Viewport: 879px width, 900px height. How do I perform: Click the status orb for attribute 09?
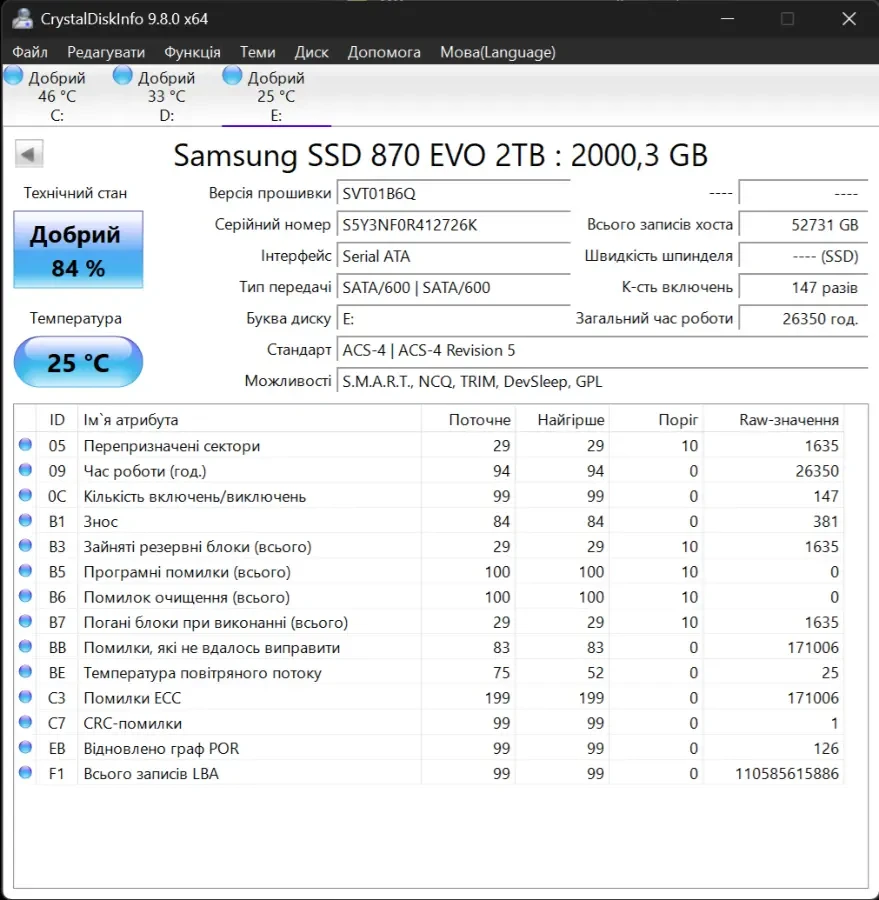(x=25, y=470)
